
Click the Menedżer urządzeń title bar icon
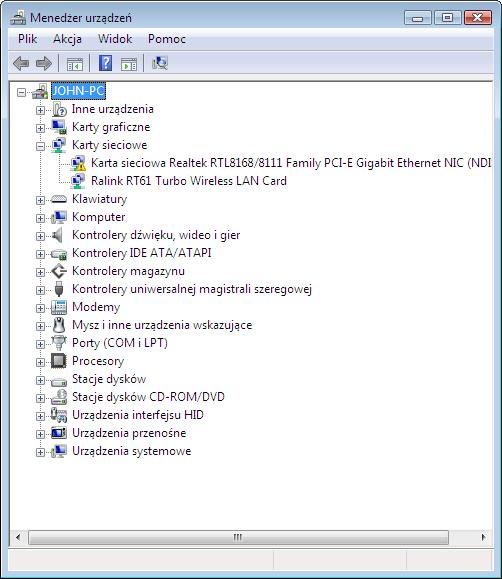pos(18,18)
